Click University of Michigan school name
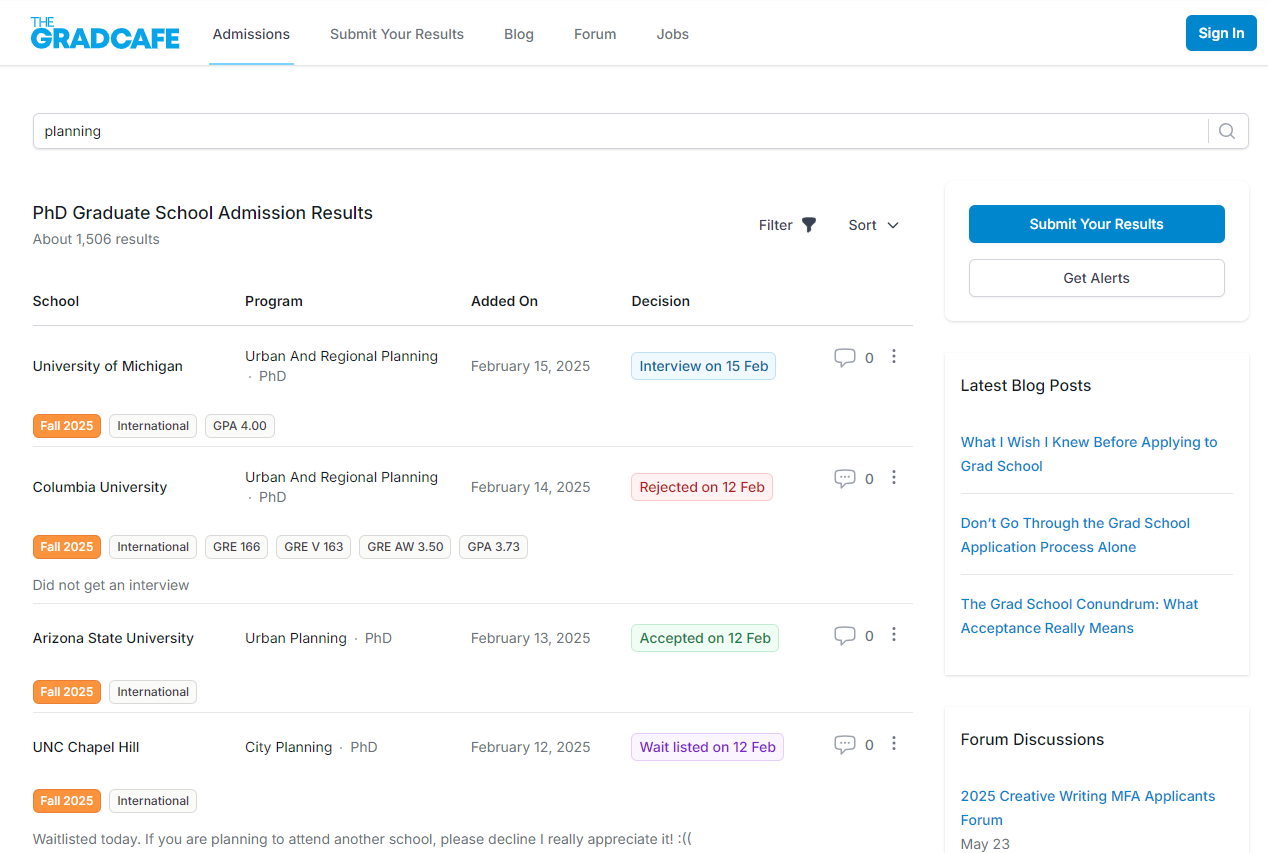Viewport: 1268px width, 853px height. tap(108, 366)
